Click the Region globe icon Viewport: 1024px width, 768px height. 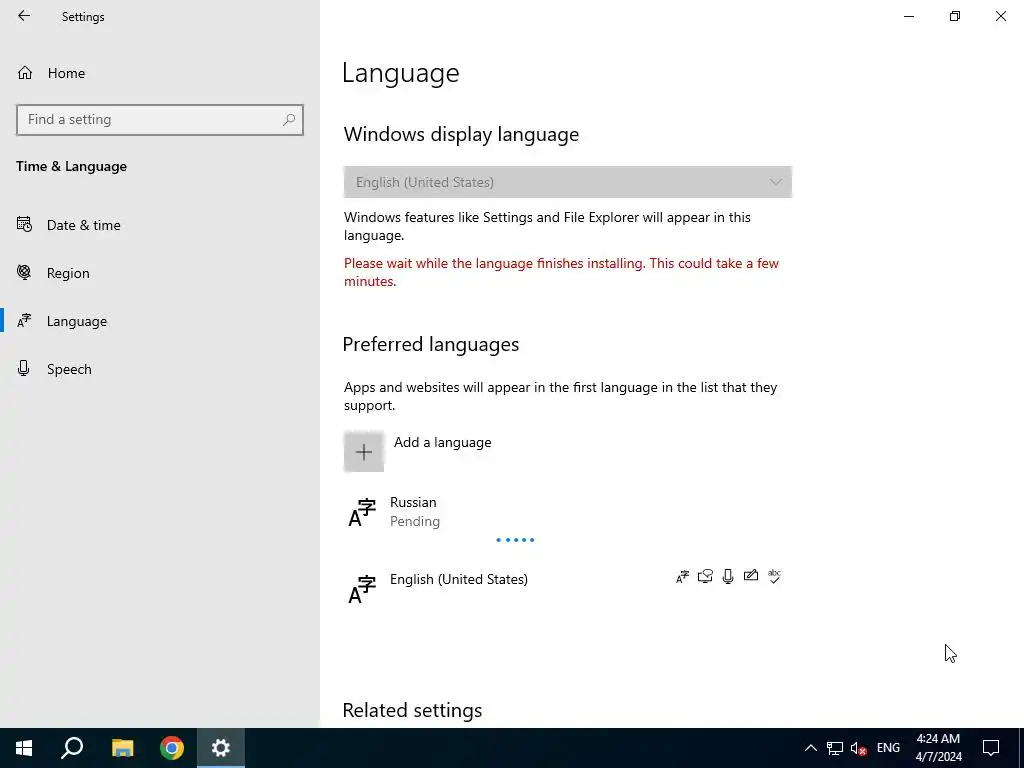tap(24, 272)
